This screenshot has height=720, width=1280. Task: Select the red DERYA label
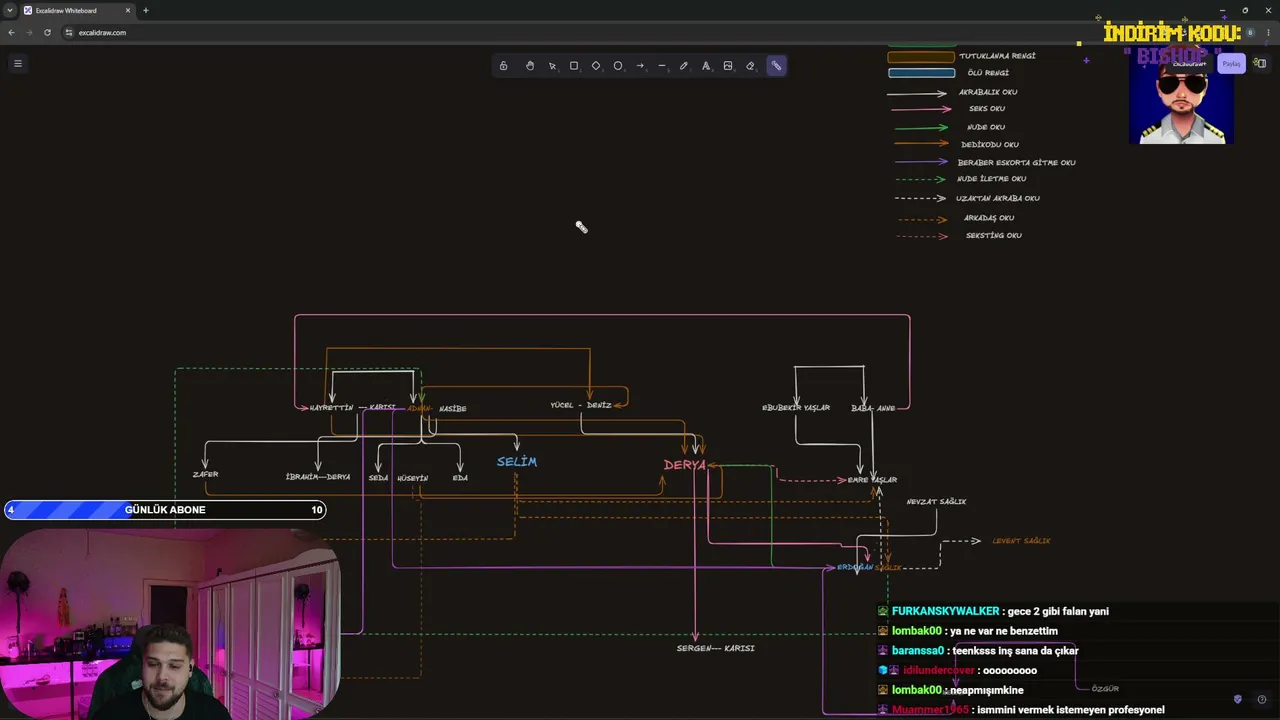click(685, 465)
